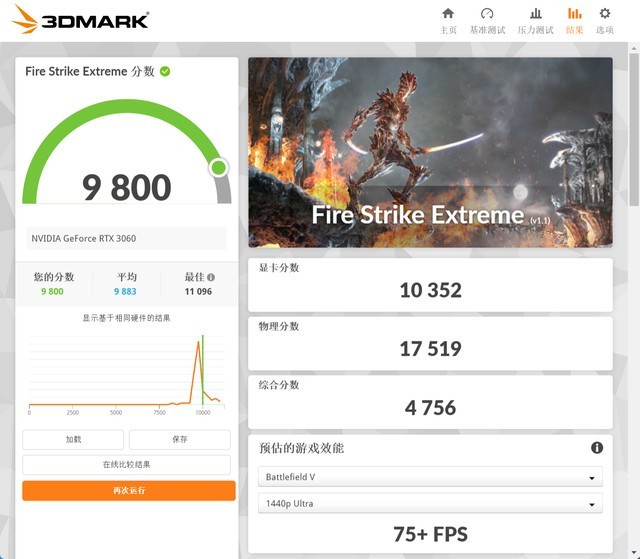640x559 pixels.
Task: Open the benchmark tests gauge icon
Action: point(487,13)
